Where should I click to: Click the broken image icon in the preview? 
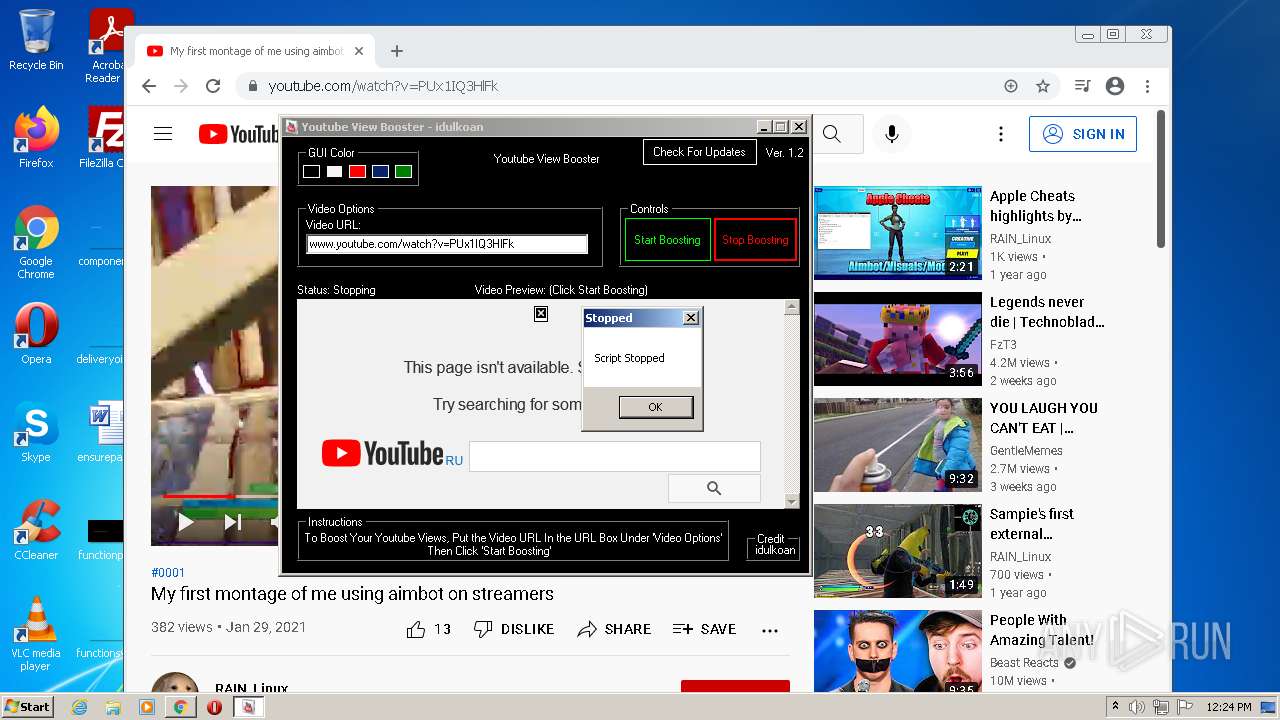(541, 314)
